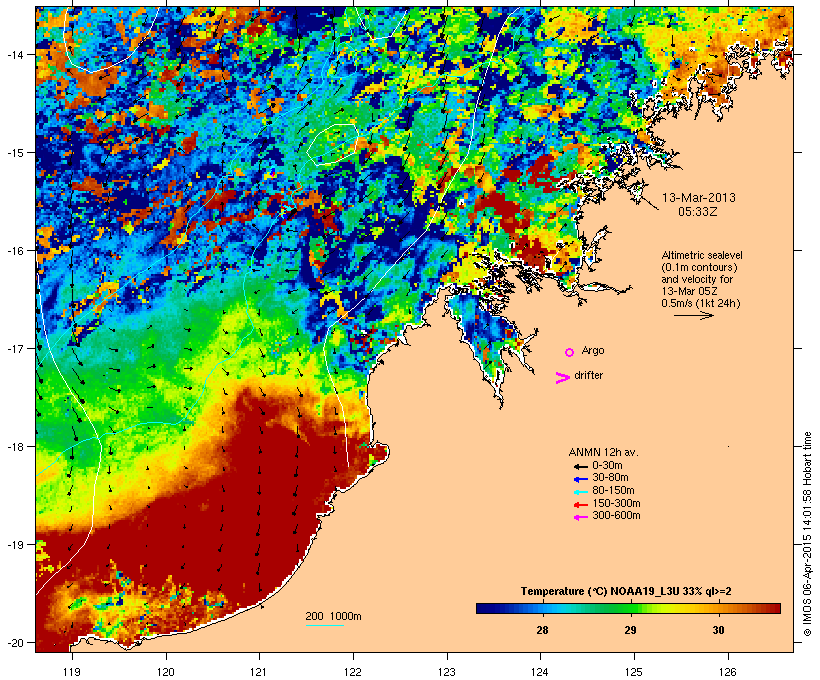Click the magenta 300-600m arrow legend icon
820x680 pixels.
pyautogui.click(x=580, y=517)
